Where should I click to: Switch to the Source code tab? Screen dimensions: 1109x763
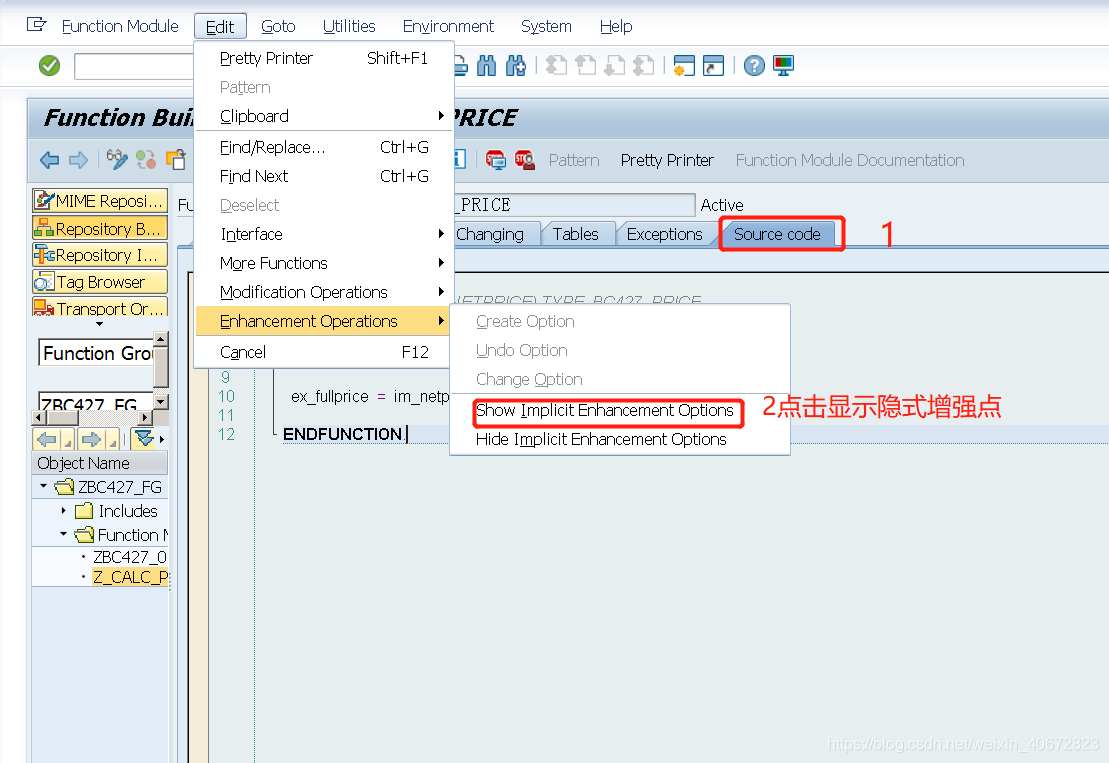777,234
